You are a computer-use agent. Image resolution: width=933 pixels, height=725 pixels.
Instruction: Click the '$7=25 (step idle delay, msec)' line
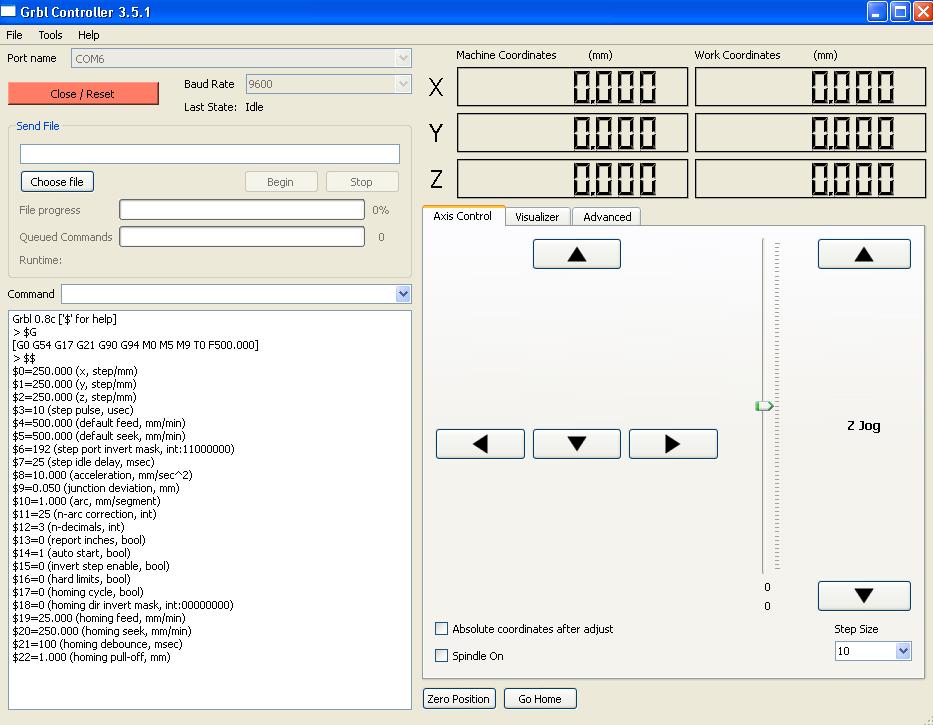tap(83, 462)
